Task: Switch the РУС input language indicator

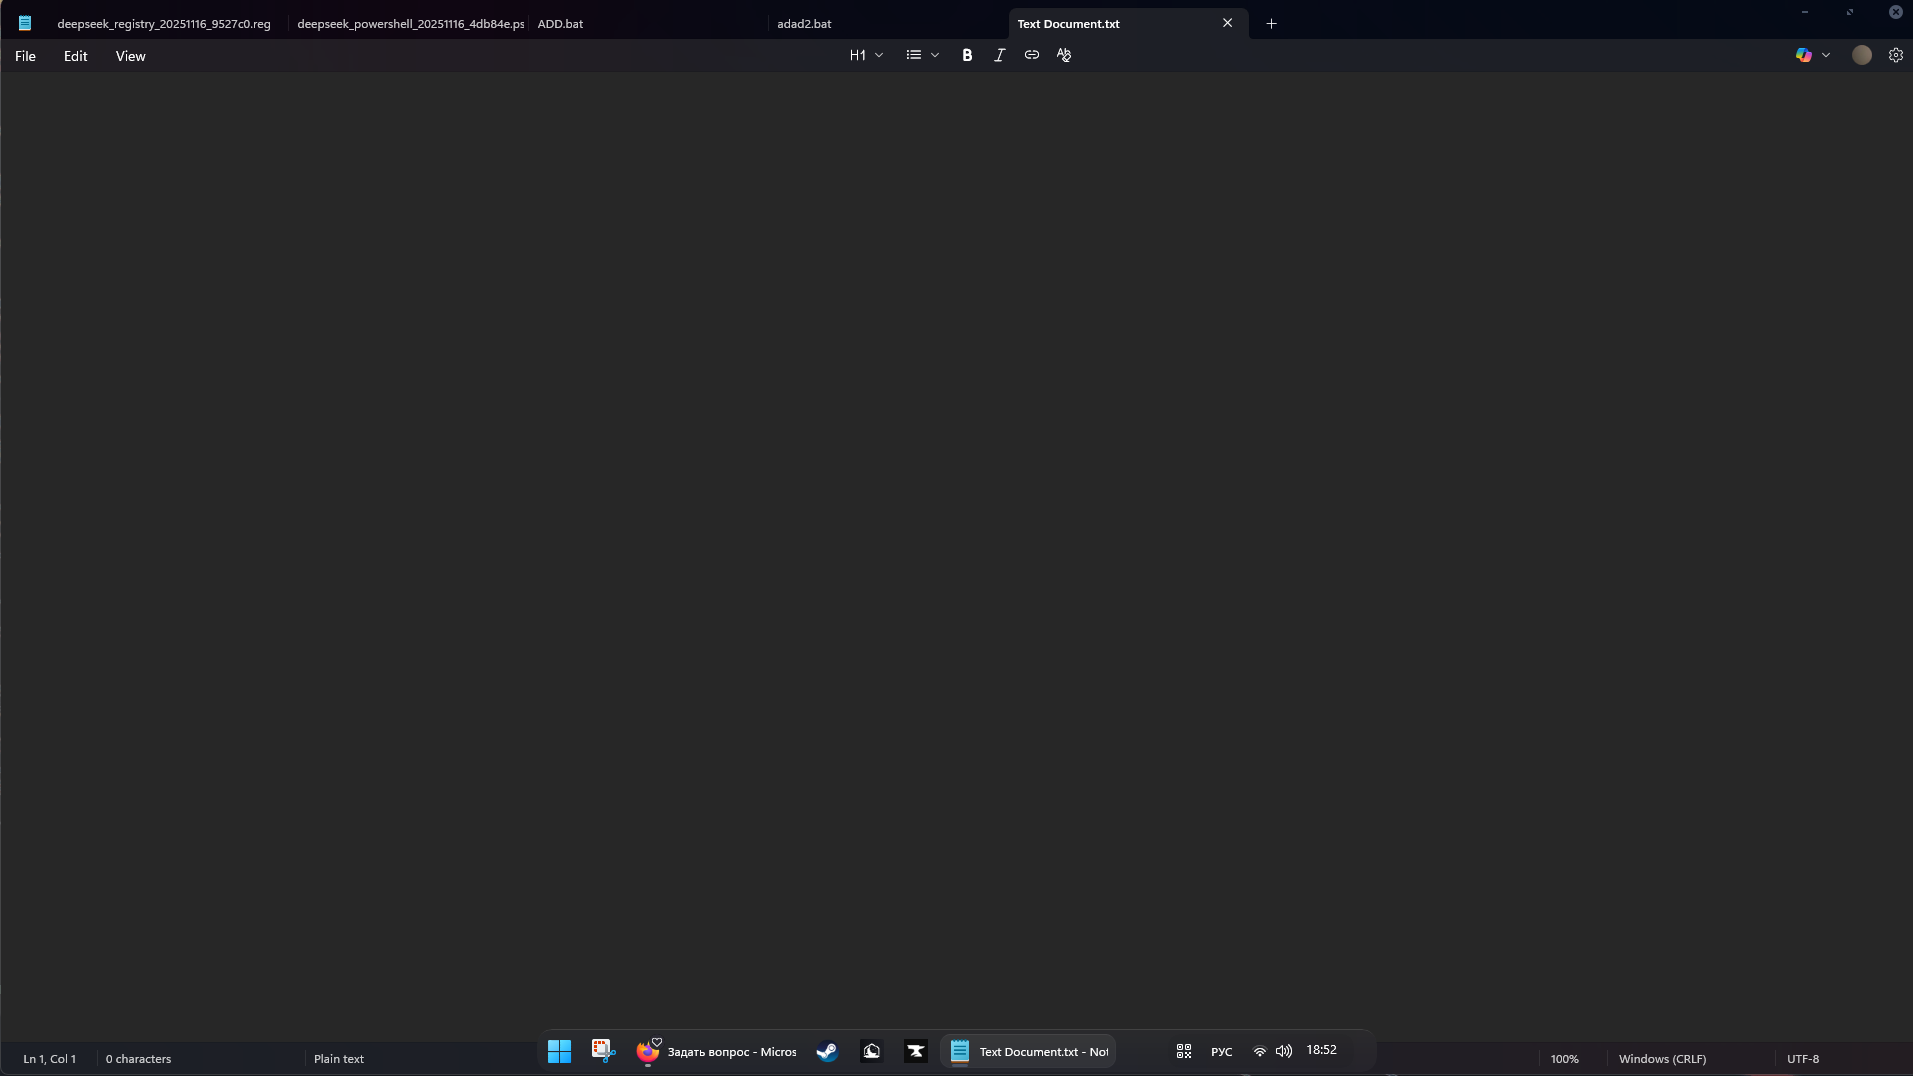Action: coord(1221,1051)
